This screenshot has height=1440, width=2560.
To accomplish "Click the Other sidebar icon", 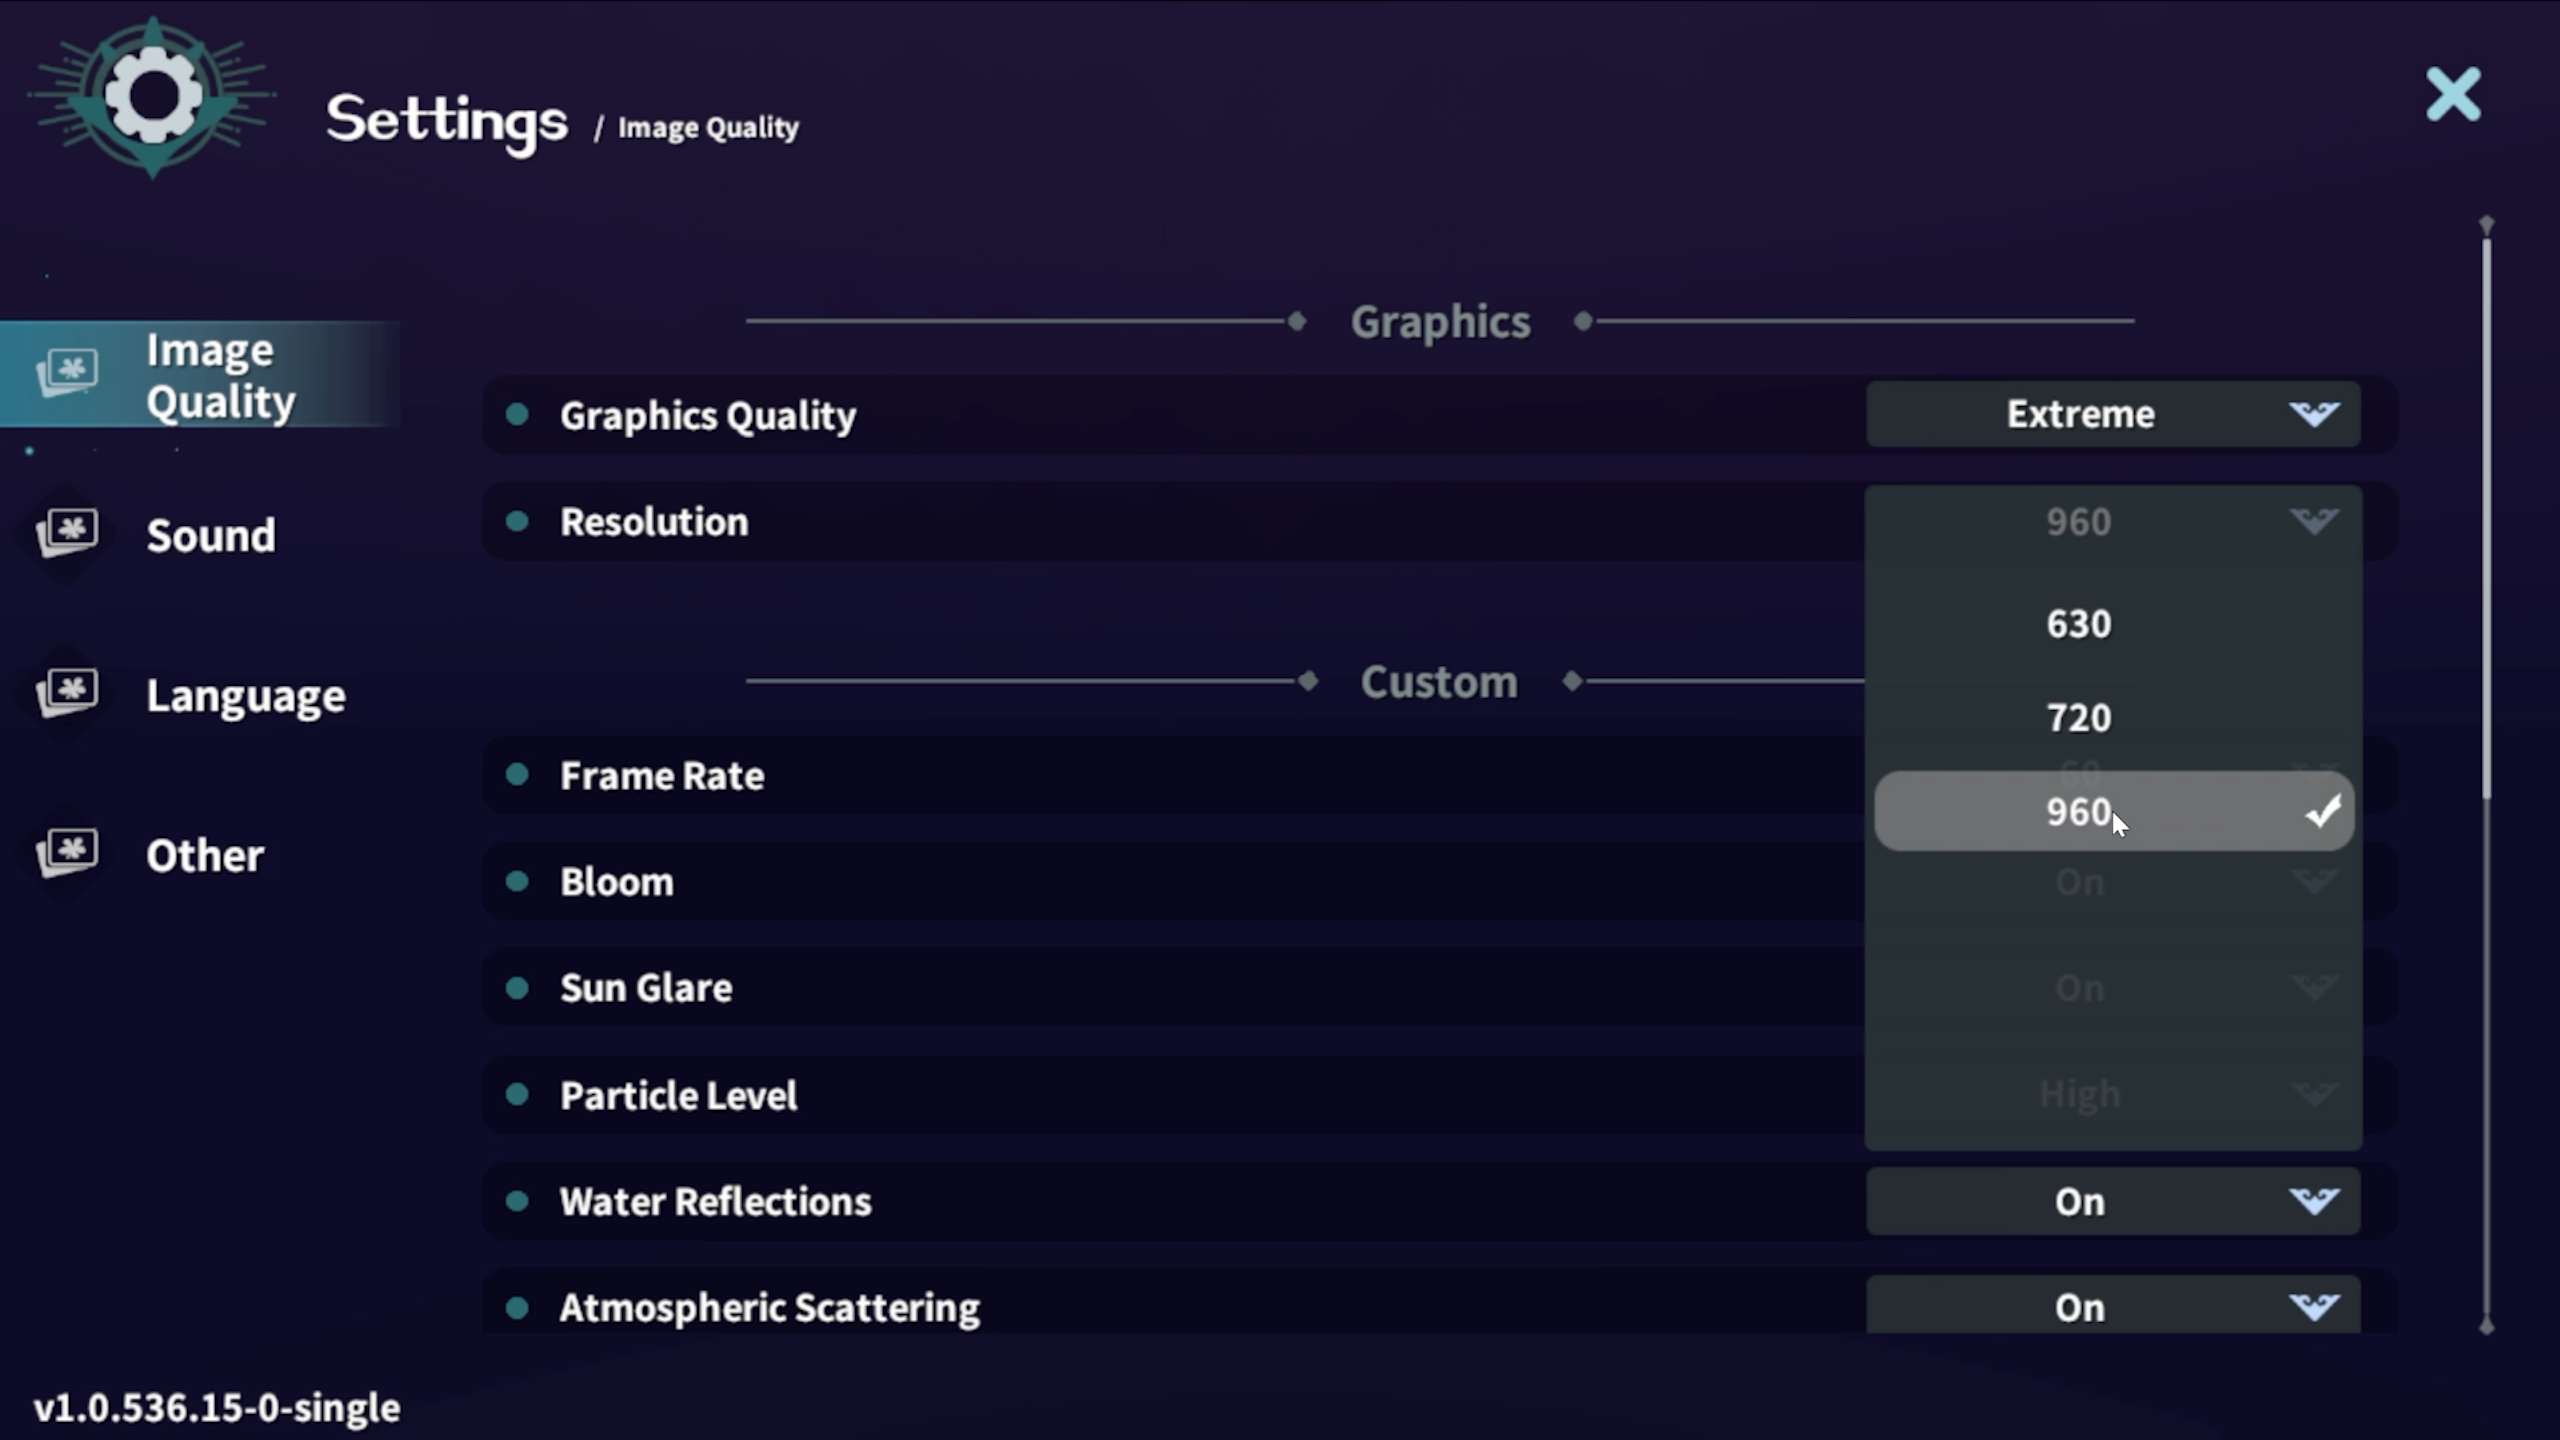I will [67, 852].
